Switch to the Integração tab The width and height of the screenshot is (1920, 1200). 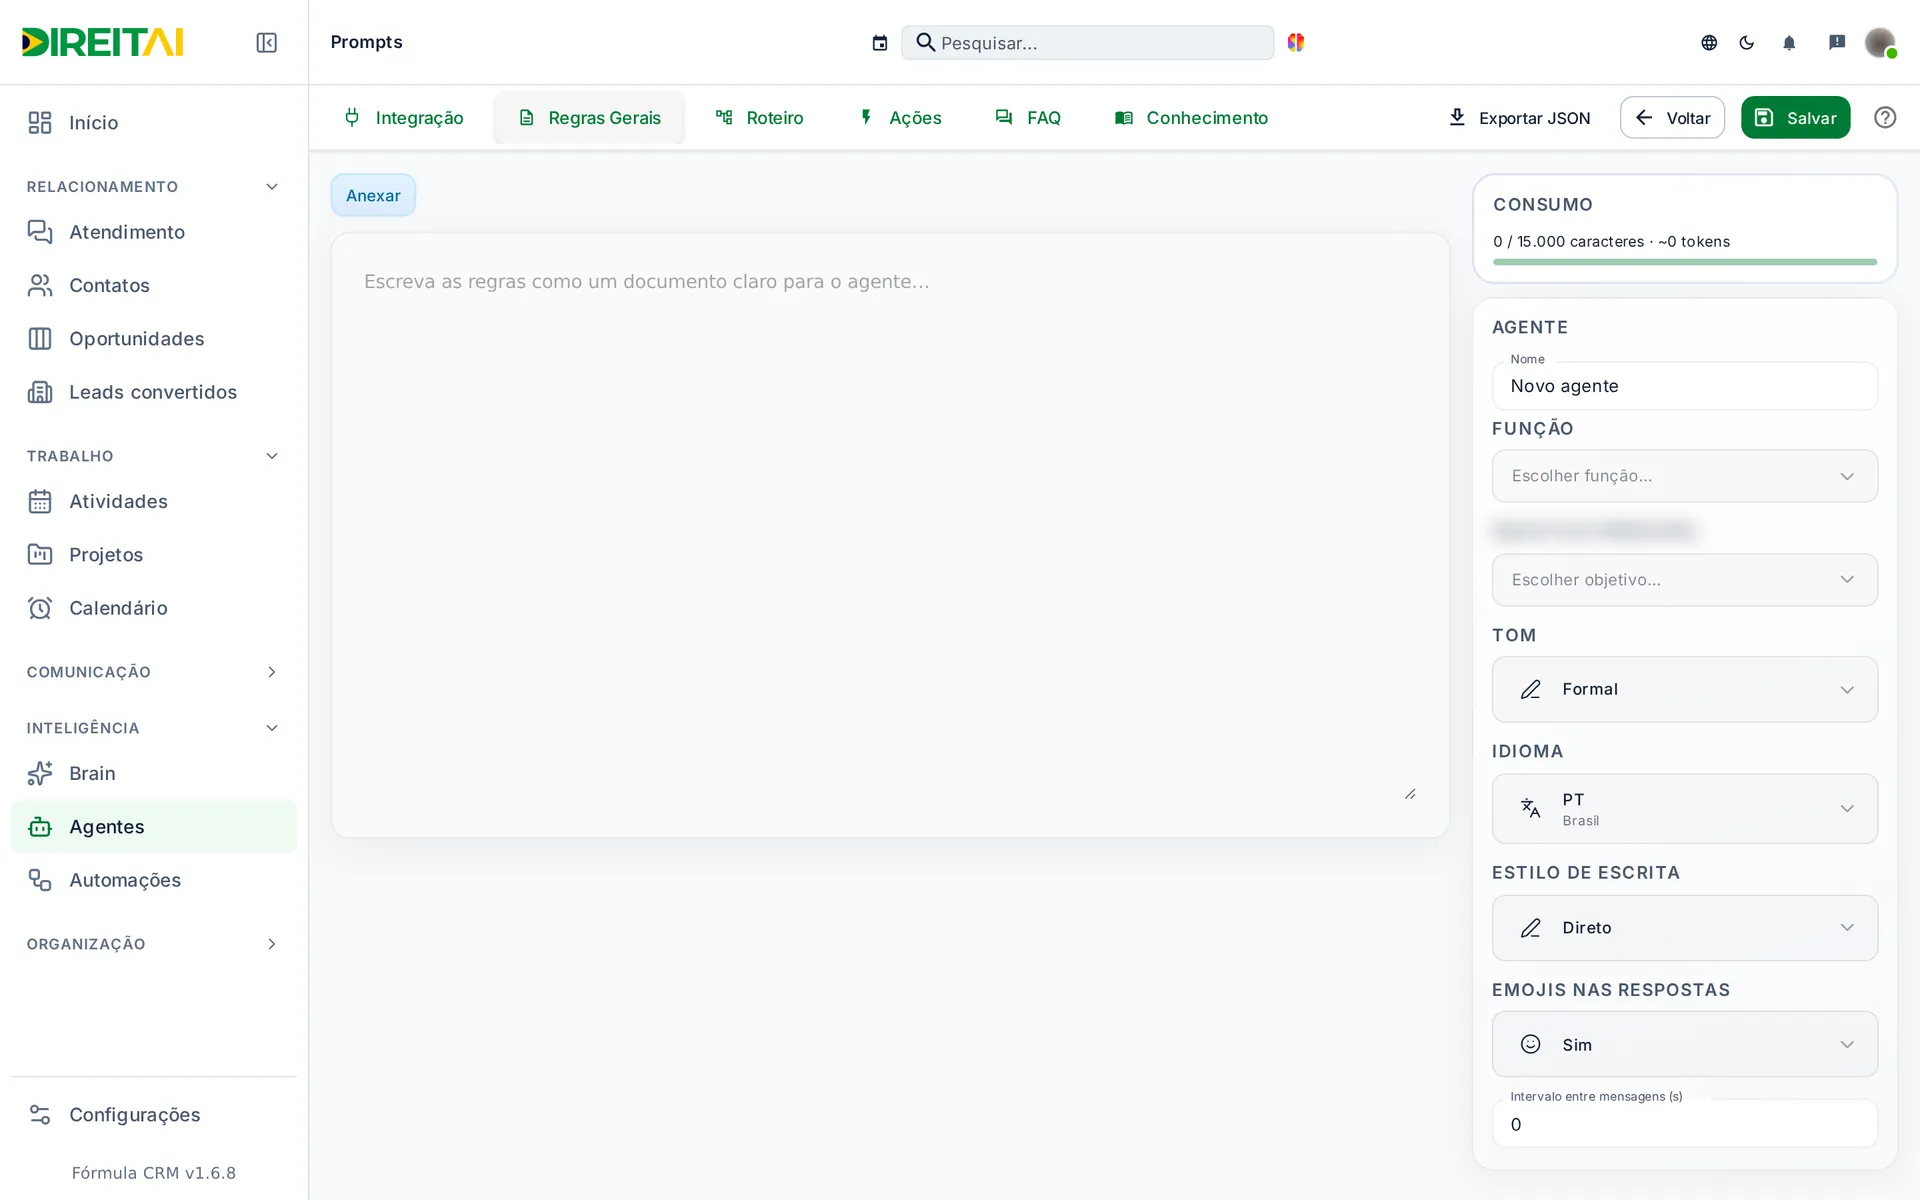[x=403, y=118]
